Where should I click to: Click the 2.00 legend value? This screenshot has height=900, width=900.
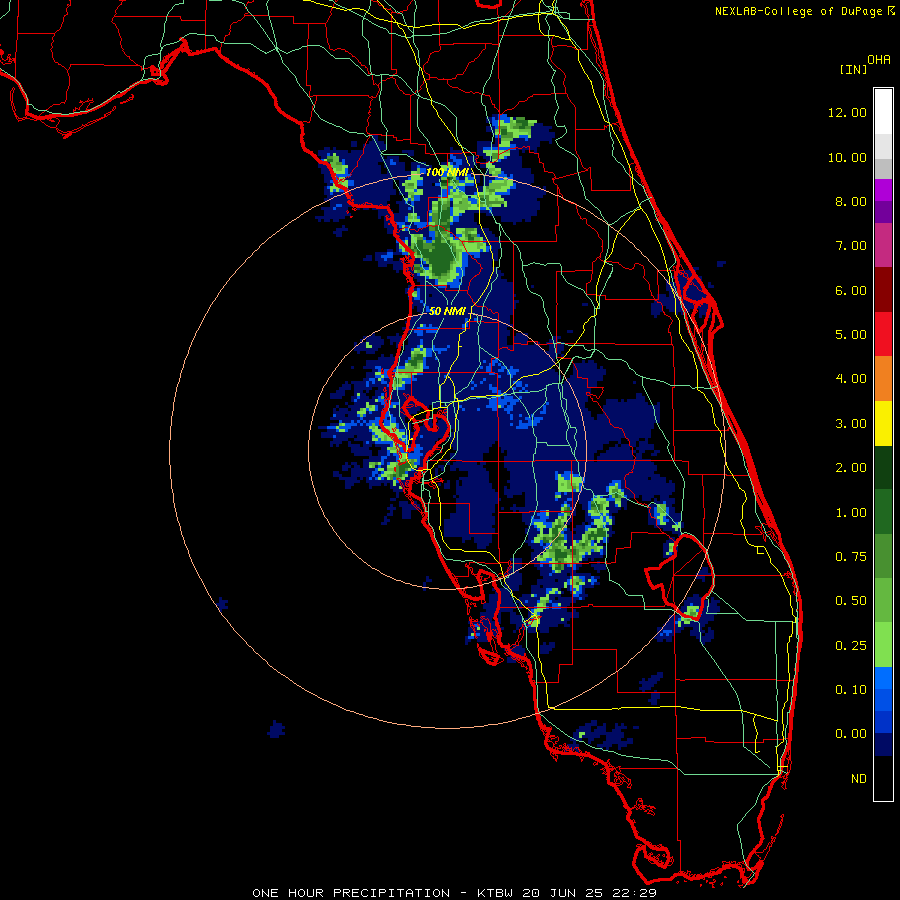pos(851,468)
